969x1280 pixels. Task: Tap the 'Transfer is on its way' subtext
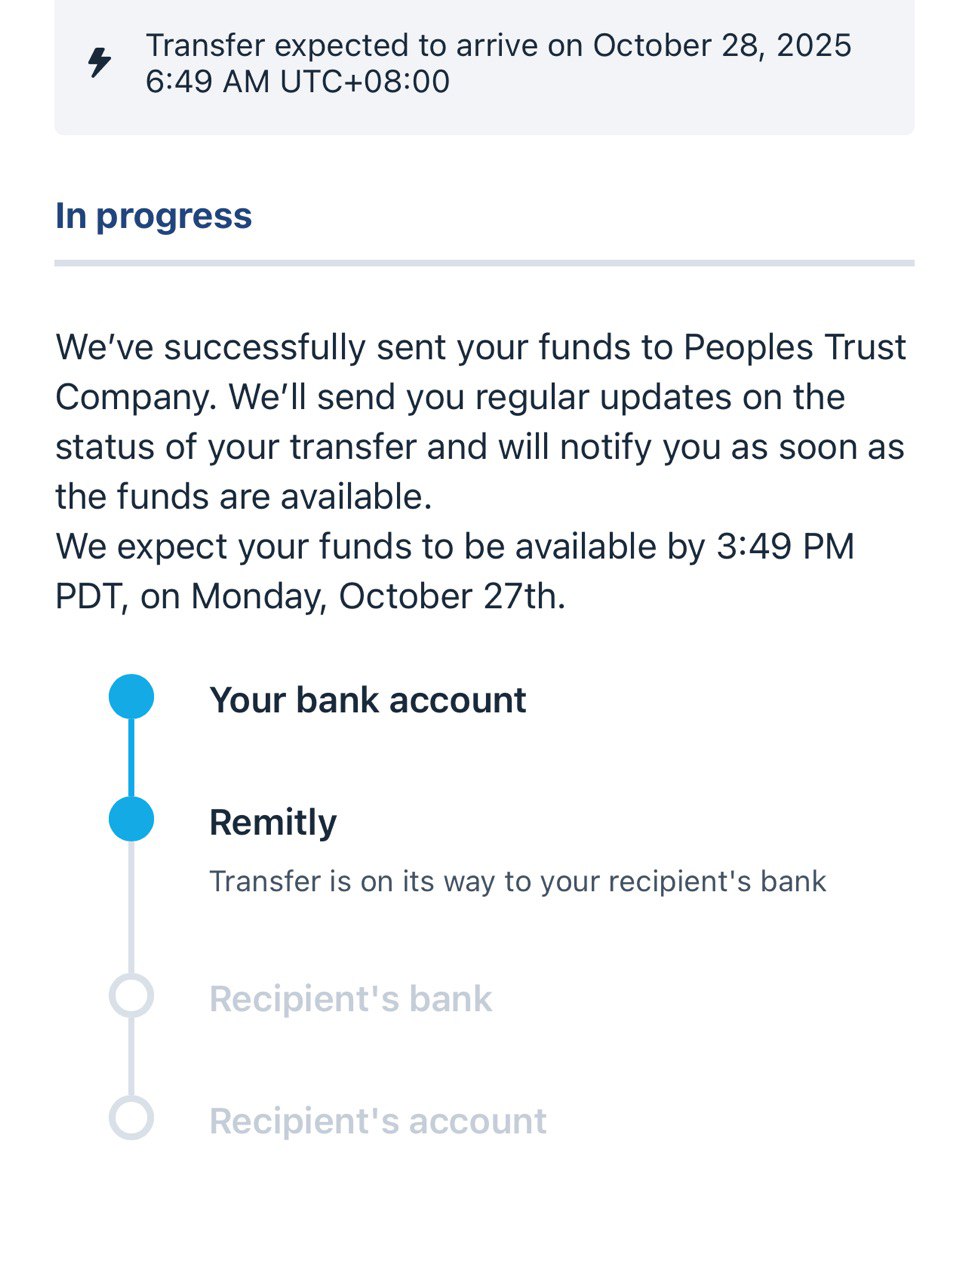click(517, 881)
